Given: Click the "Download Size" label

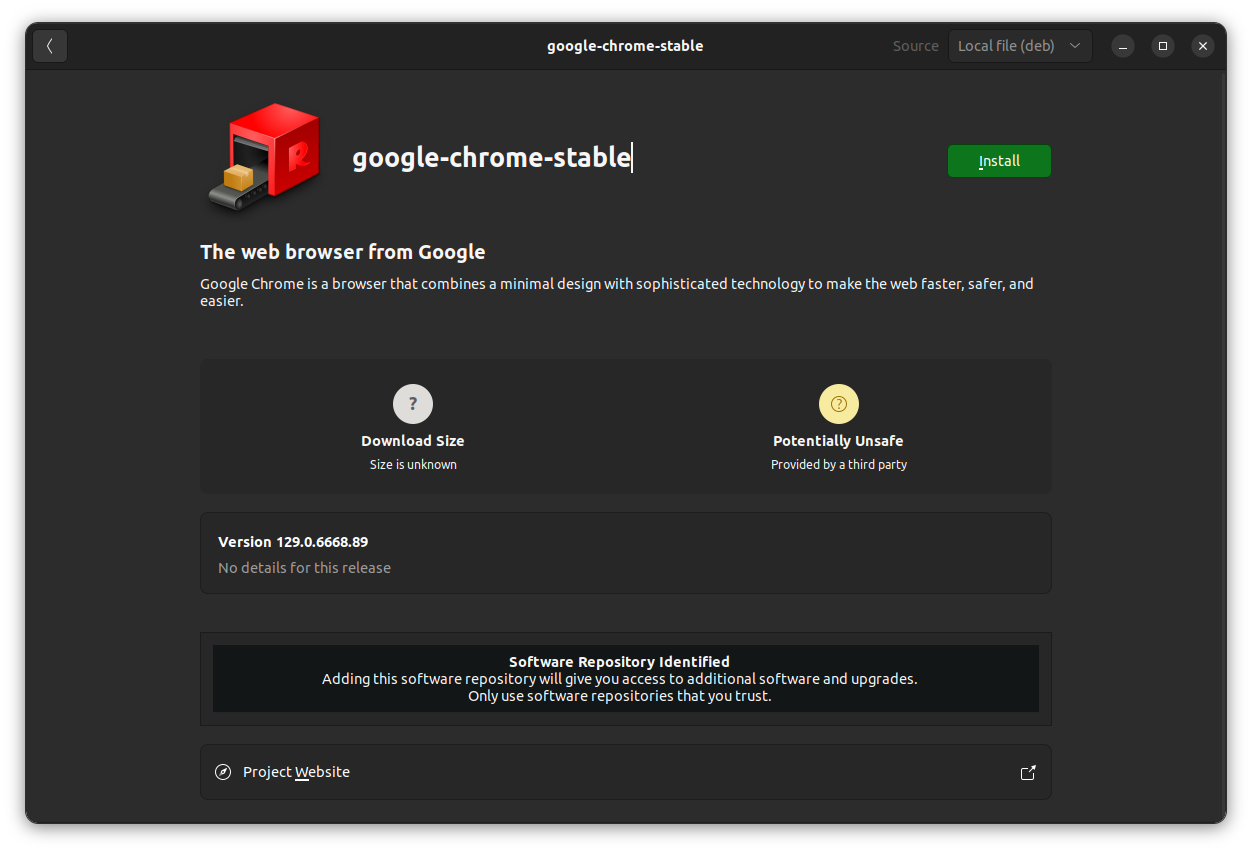Looking at the screenshot, I should tap(413, 441).
